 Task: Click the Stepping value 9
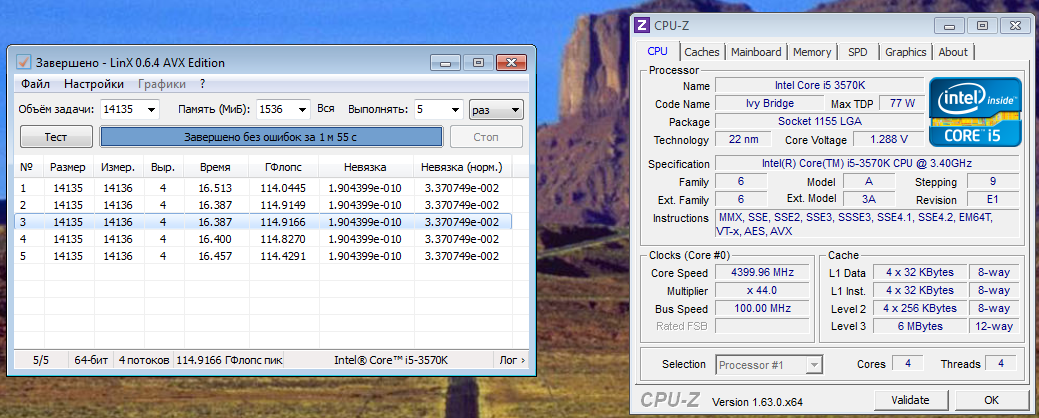tap(993, 182)
